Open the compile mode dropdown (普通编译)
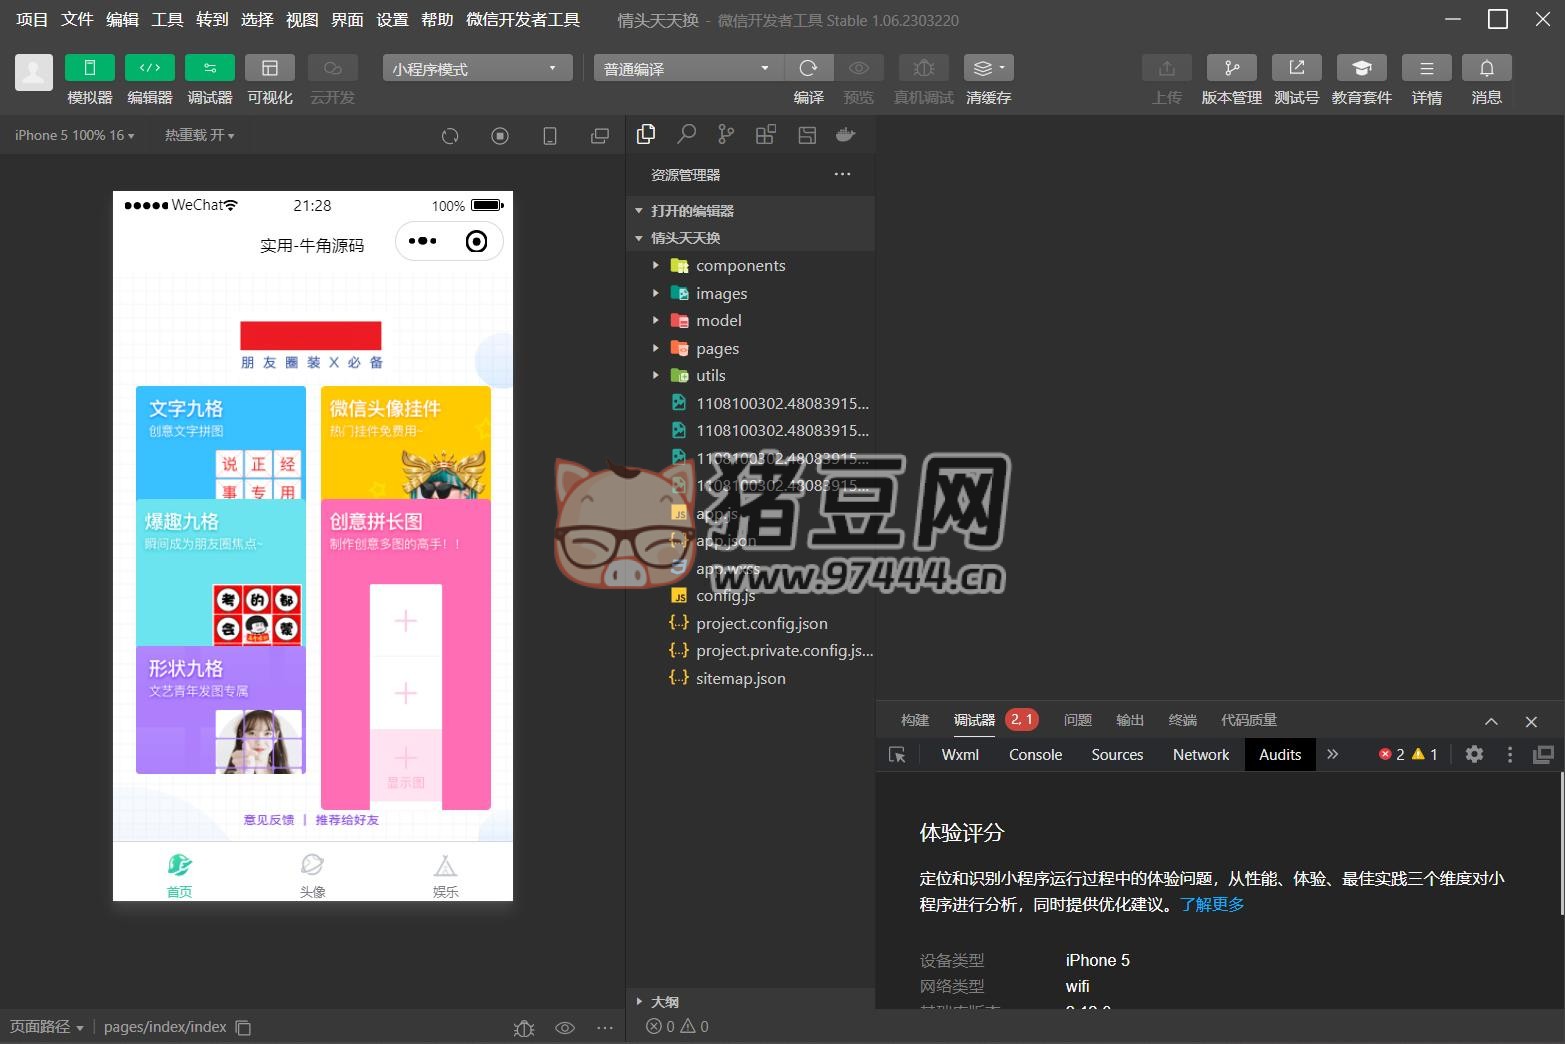The height and width of the screenshot is (1044, 1565). 689,68
